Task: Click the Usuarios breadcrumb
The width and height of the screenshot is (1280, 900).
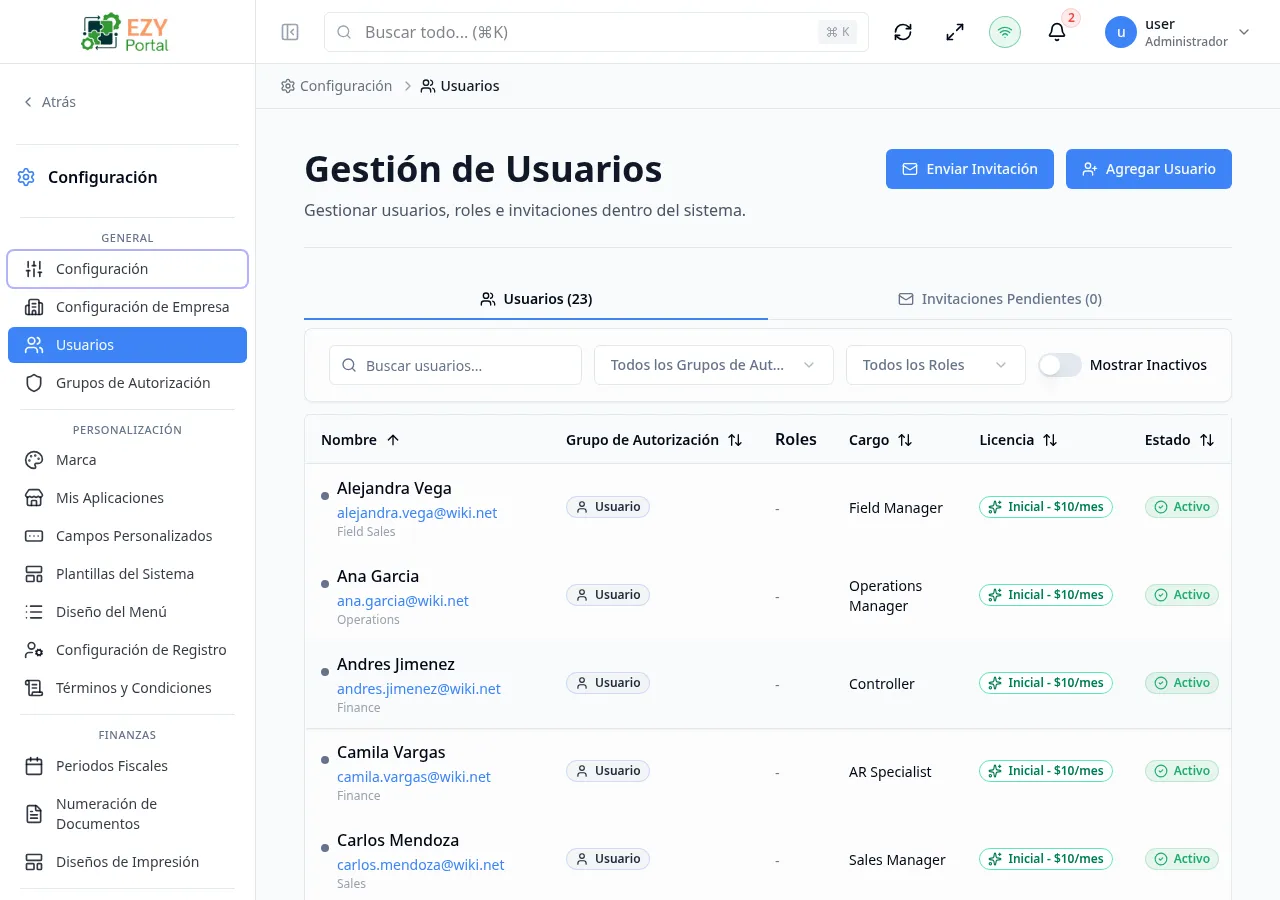Action: pos(460,86)
